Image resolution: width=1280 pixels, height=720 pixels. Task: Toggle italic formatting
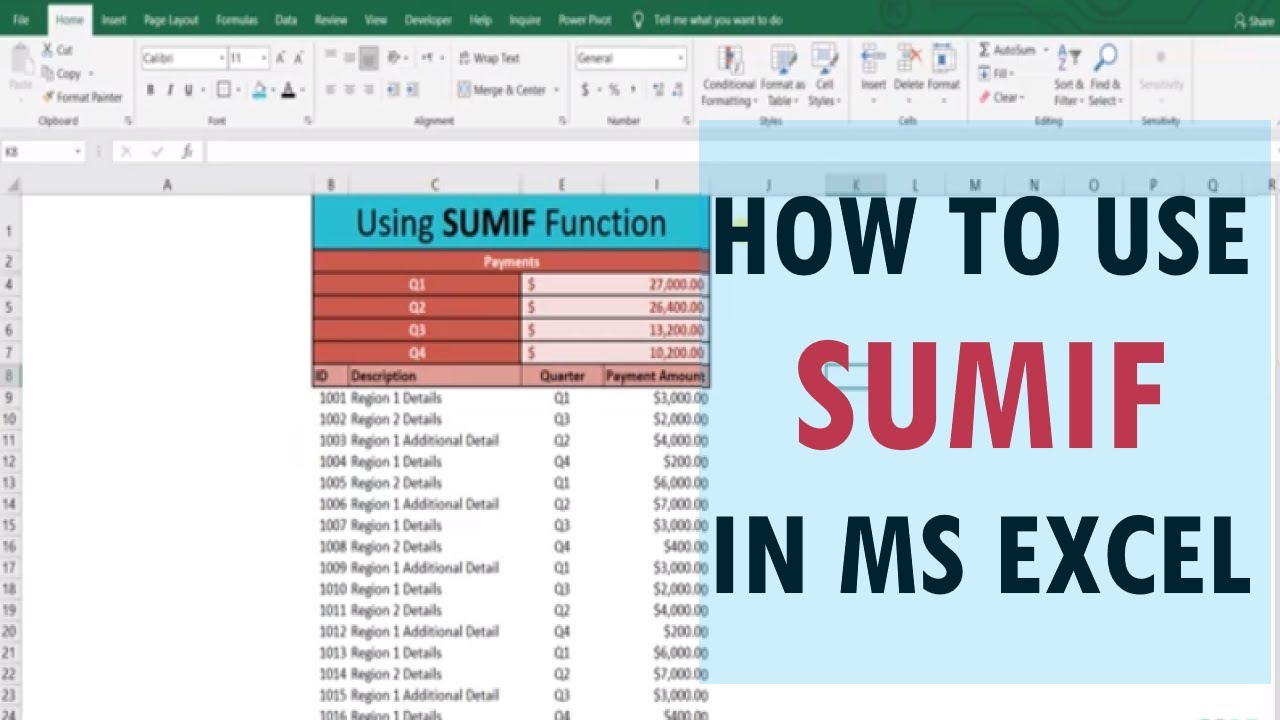[x=169, y=90]
